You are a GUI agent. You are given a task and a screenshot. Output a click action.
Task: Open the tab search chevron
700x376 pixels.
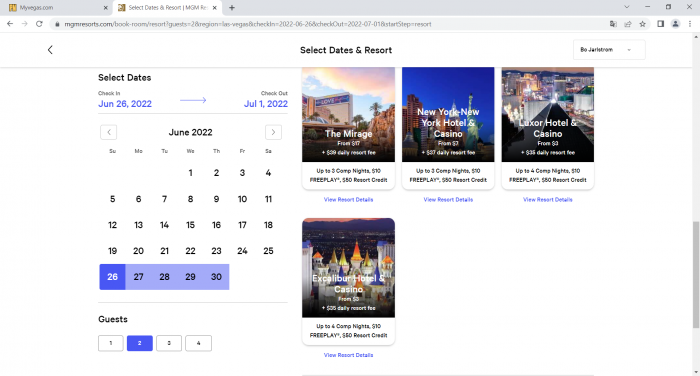(x=627, y=7)
